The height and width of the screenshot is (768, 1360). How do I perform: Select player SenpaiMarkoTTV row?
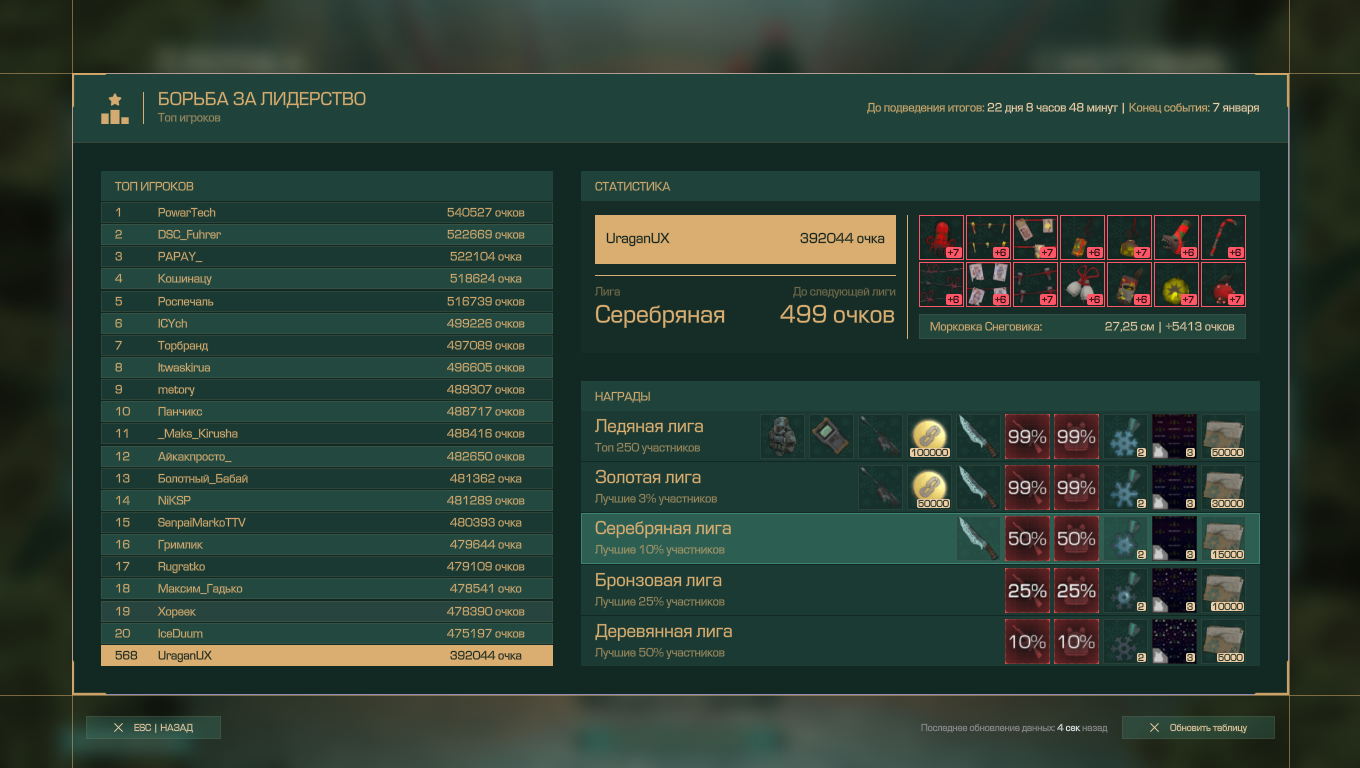click(x=327, y=522)
